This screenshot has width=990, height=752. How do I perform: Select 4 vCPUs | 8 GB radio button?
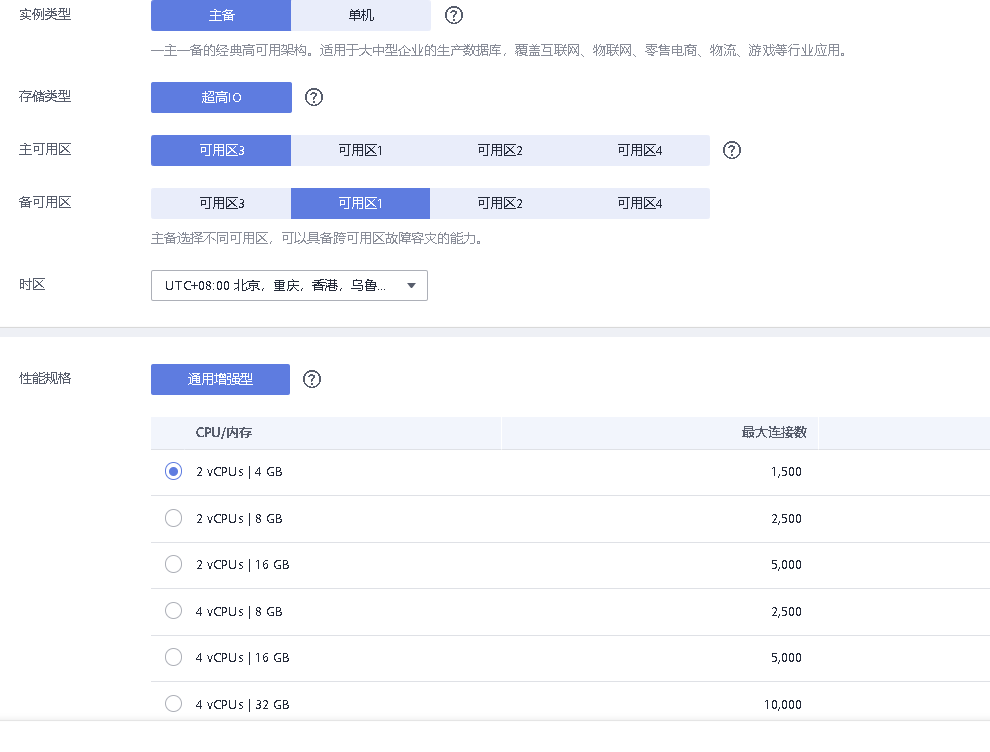tap(174, 611)
